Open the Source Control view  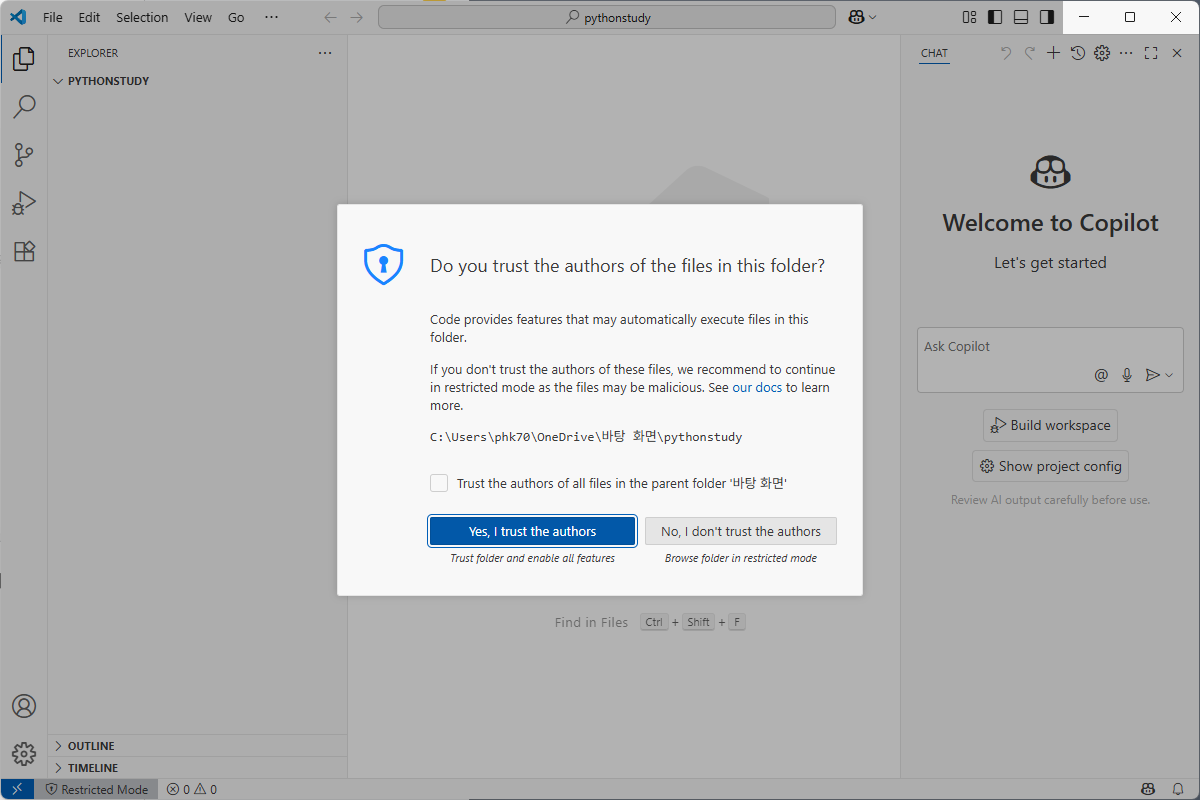coord(24,155)
